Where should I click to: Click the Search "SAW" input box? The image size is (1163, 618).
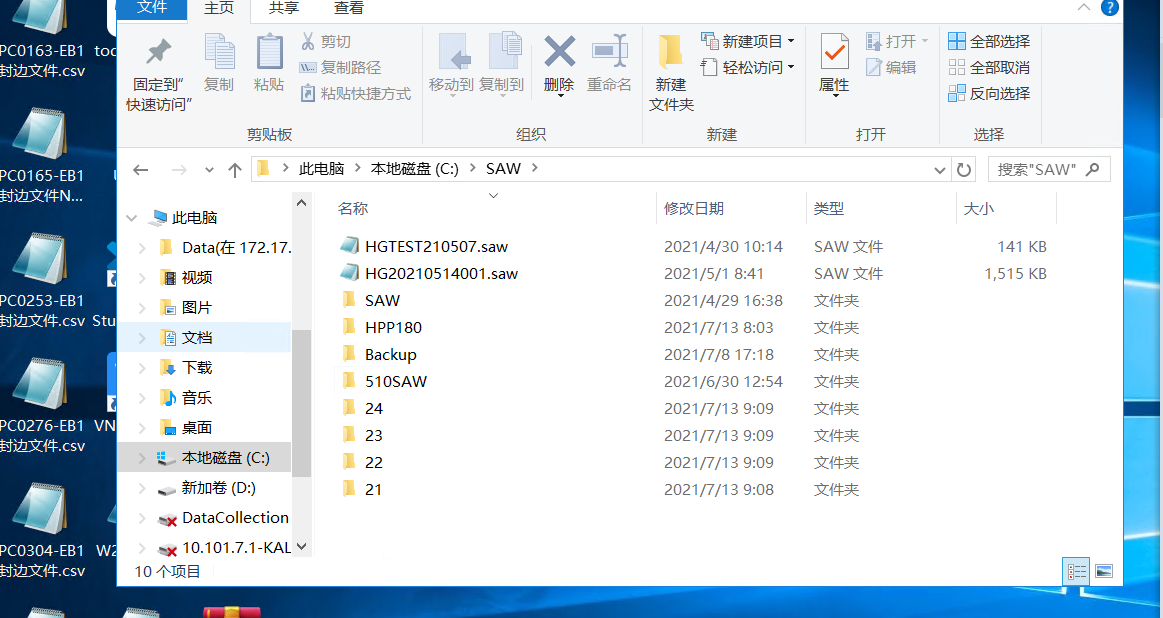1049,170
